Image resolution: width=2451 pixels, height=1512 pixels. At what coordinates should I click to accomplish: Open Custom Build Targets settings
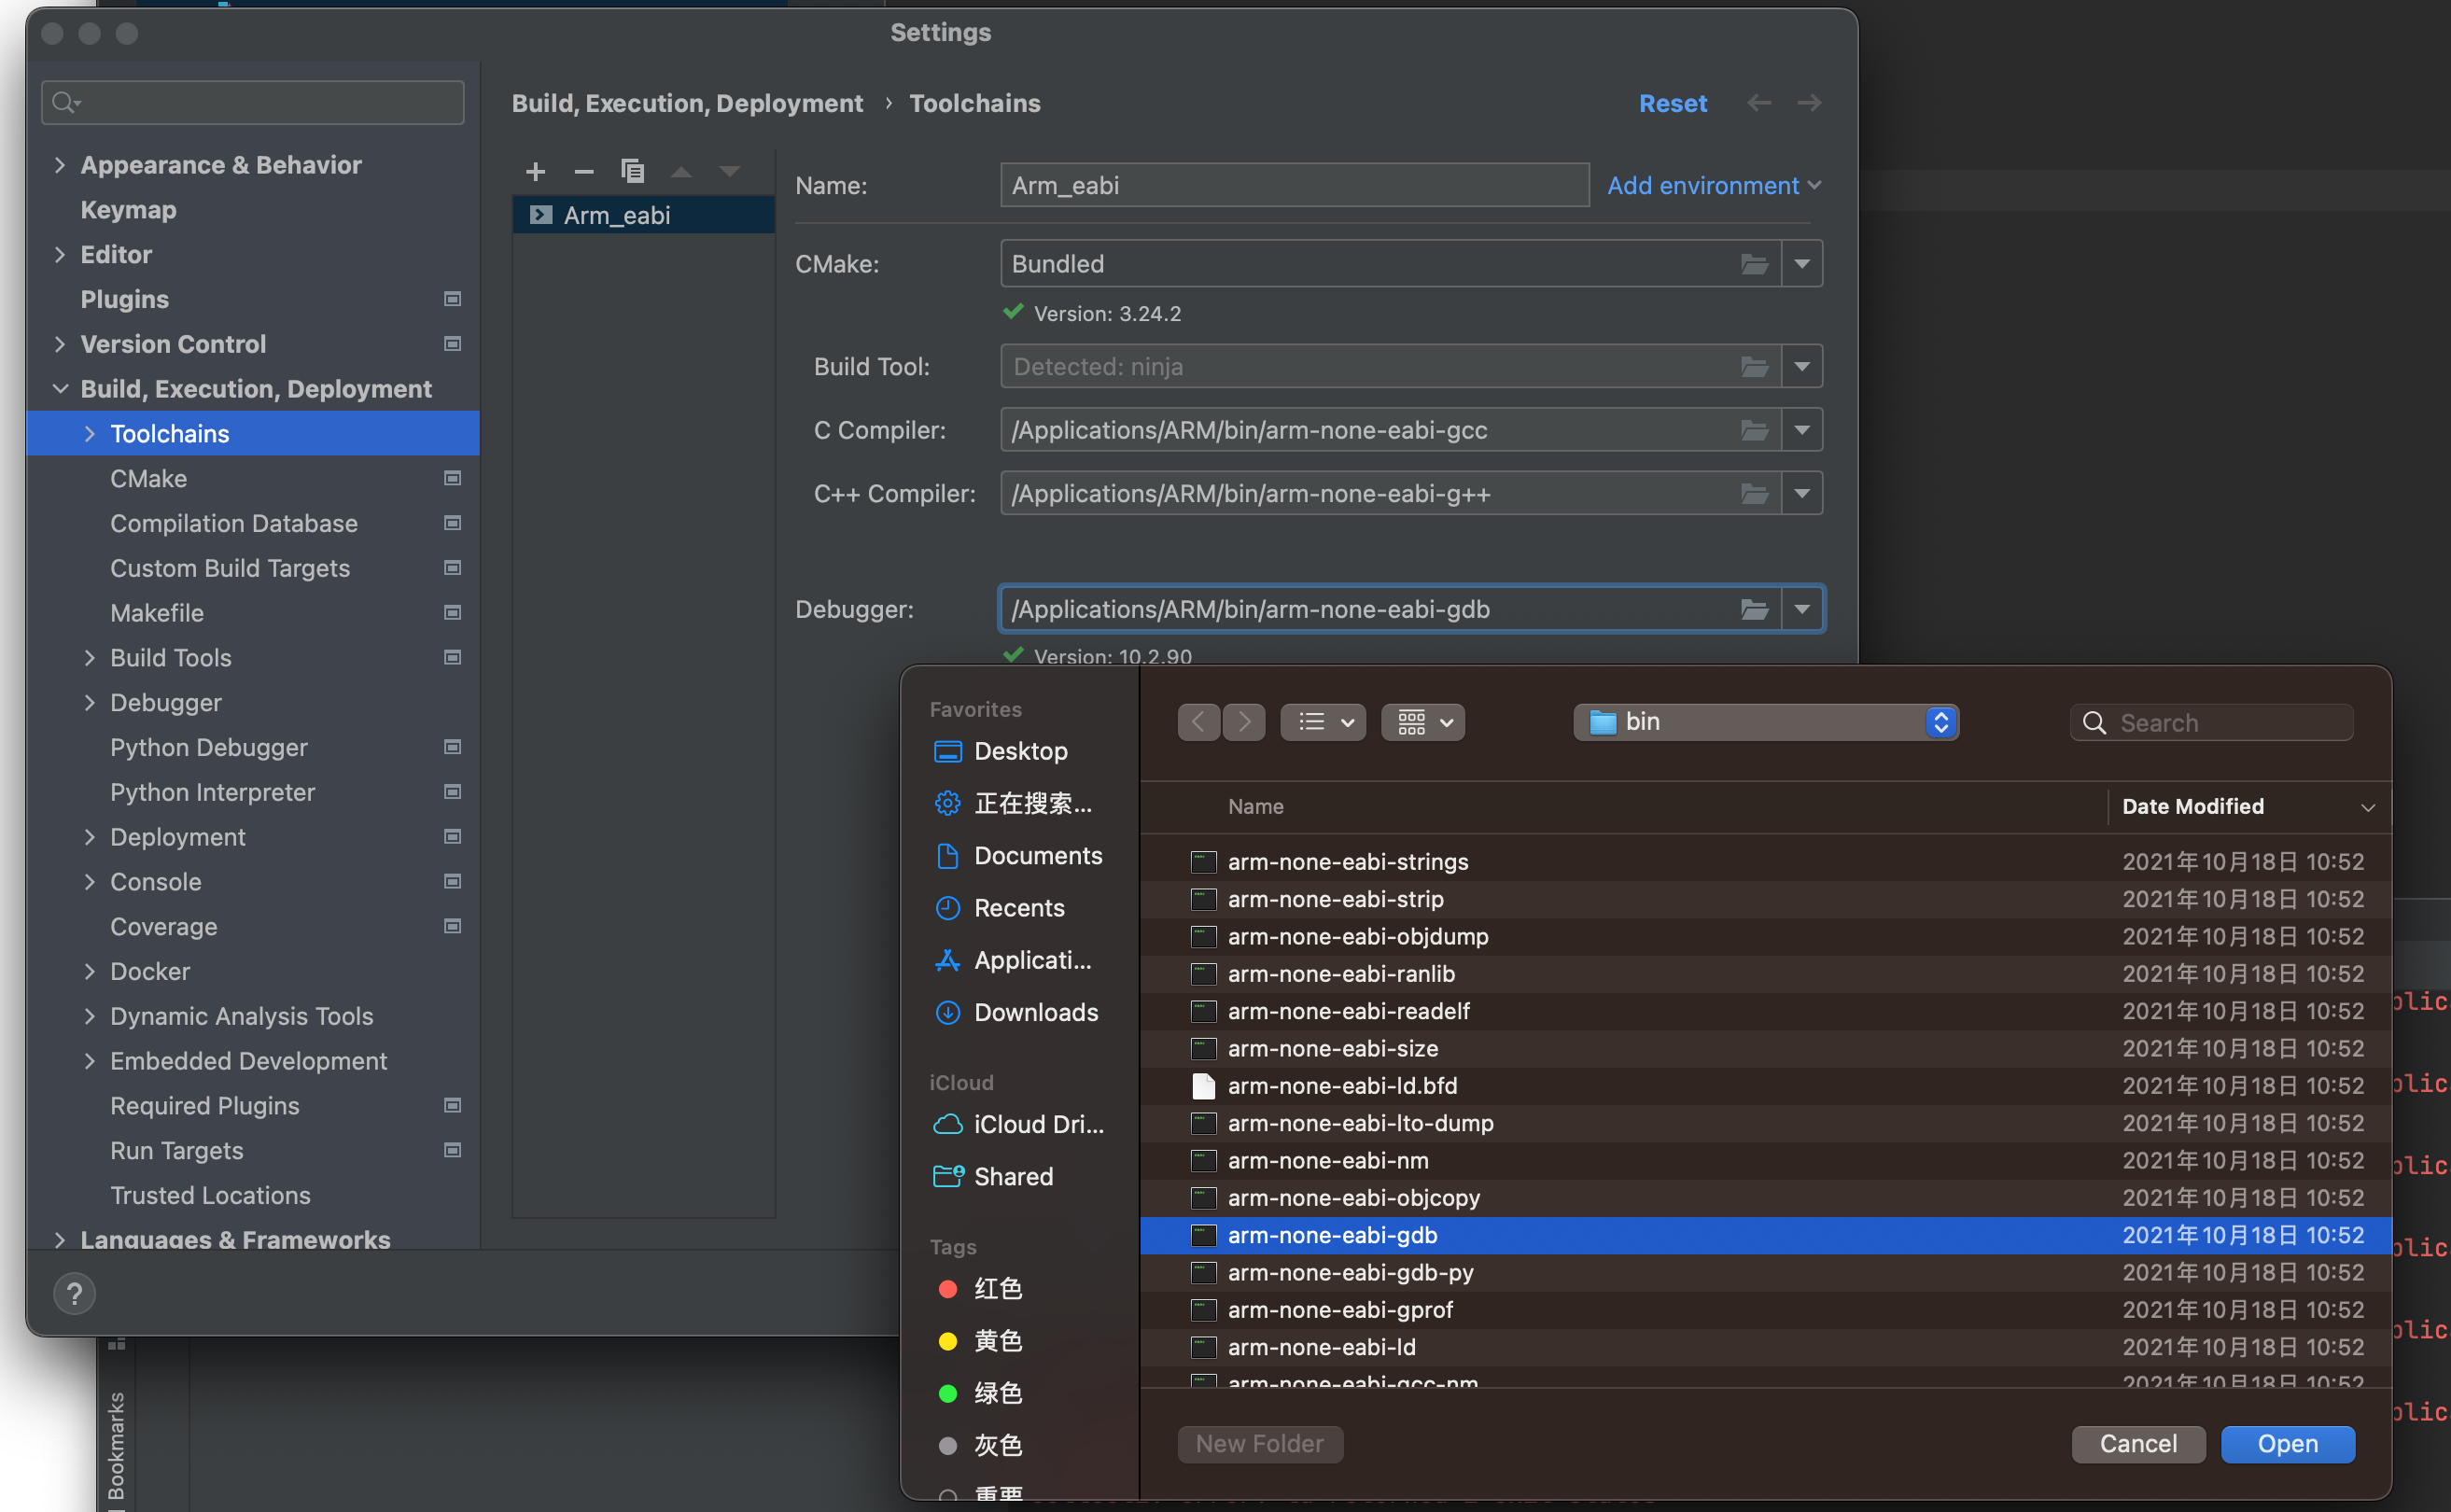(229, 568)
